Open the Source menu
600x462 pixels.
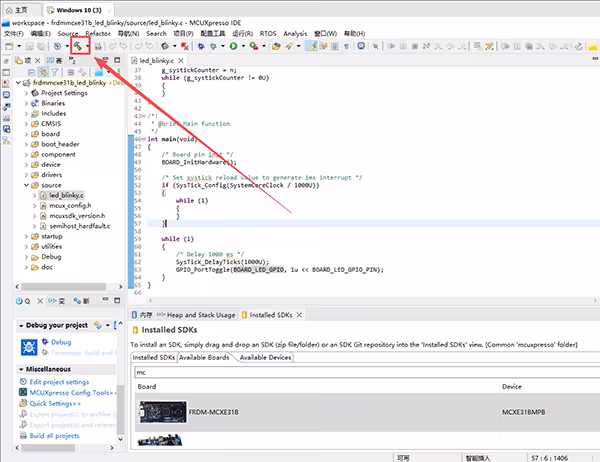68,34
